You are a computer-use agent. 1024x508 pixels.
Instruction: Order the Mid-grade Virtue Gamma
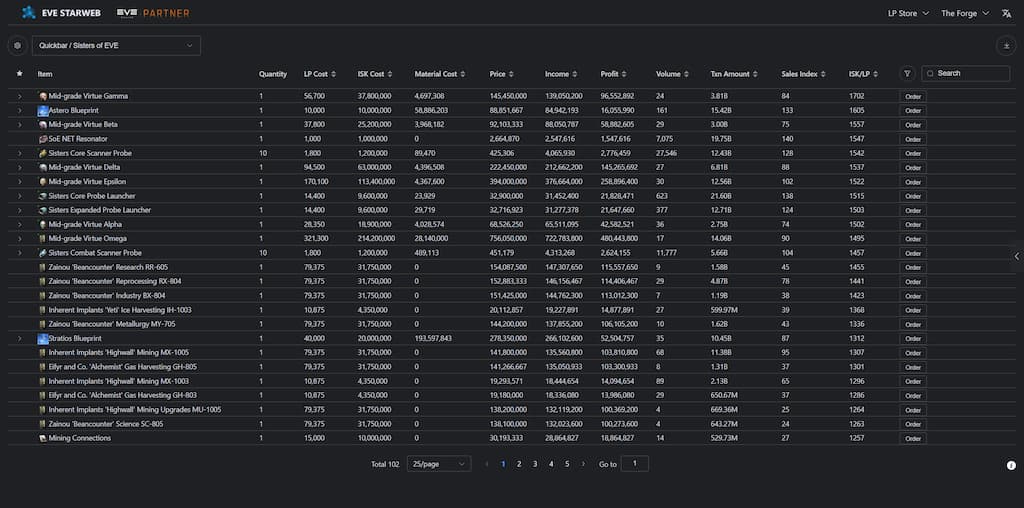[912, 97]
